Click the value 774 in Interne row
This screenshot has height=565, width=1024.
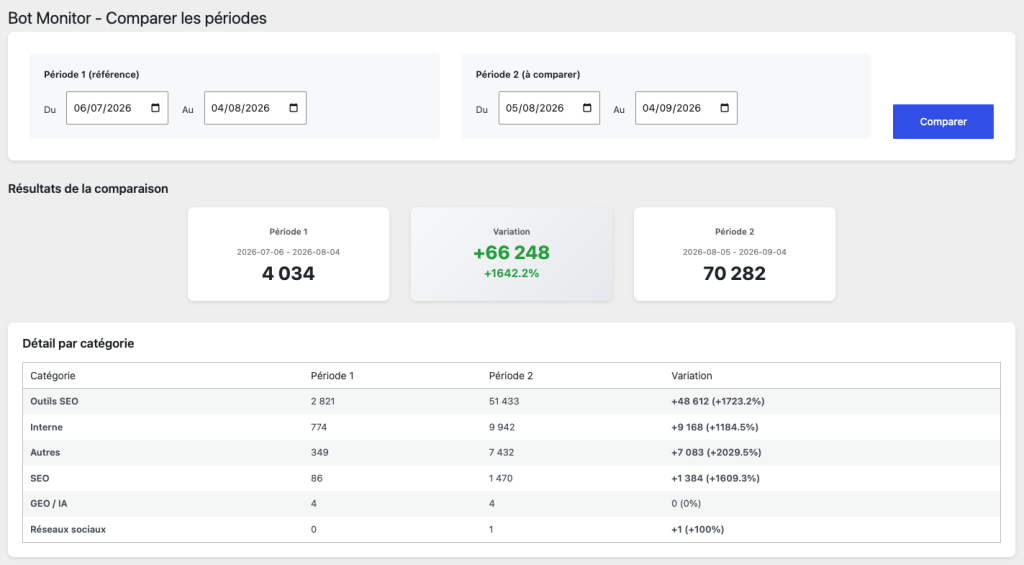pyautogui.click(x=319, y=427)
